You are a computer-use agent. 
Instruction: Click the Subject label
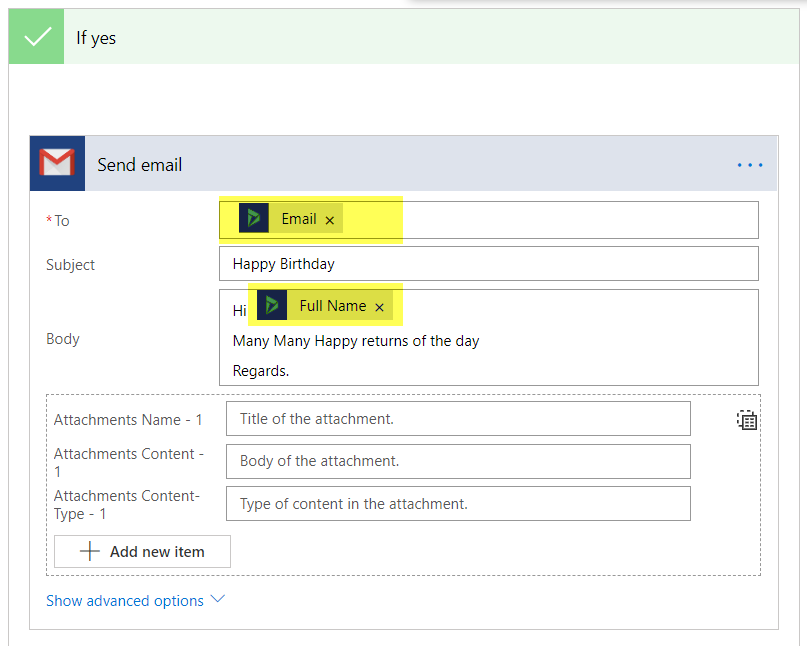(71, 265)
